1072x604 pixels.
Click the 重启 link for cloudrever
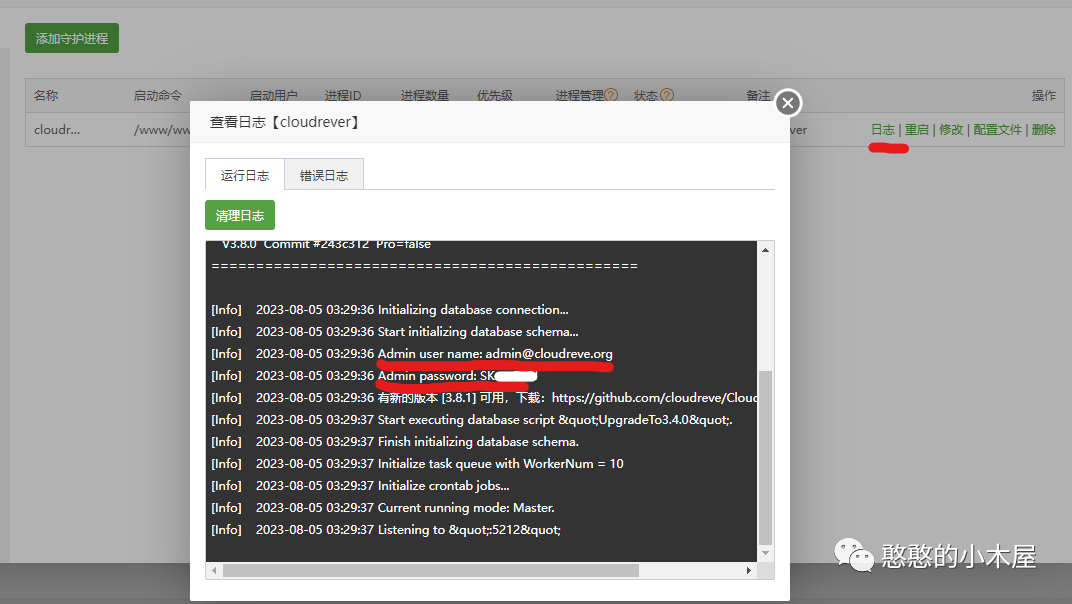917,130
